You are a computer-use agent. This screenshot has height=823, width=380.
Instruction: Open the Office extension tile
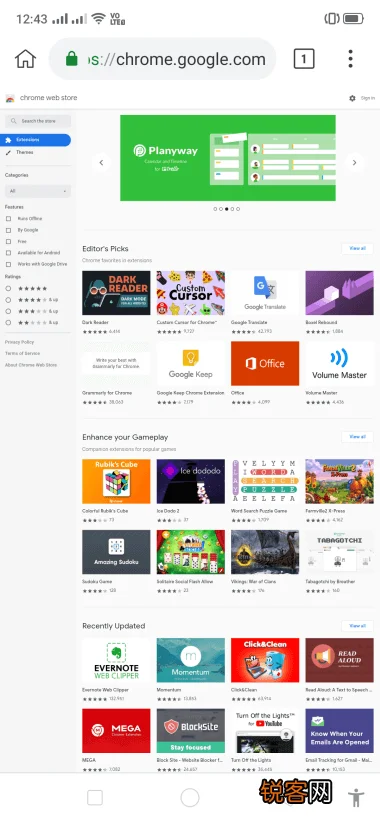point(265,364)
